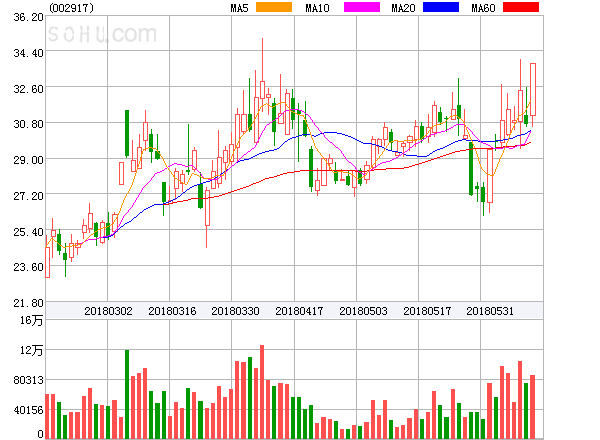Click the 20180531 date label
The height and width of the screenshot is (440, 600).
coord(490,311)
